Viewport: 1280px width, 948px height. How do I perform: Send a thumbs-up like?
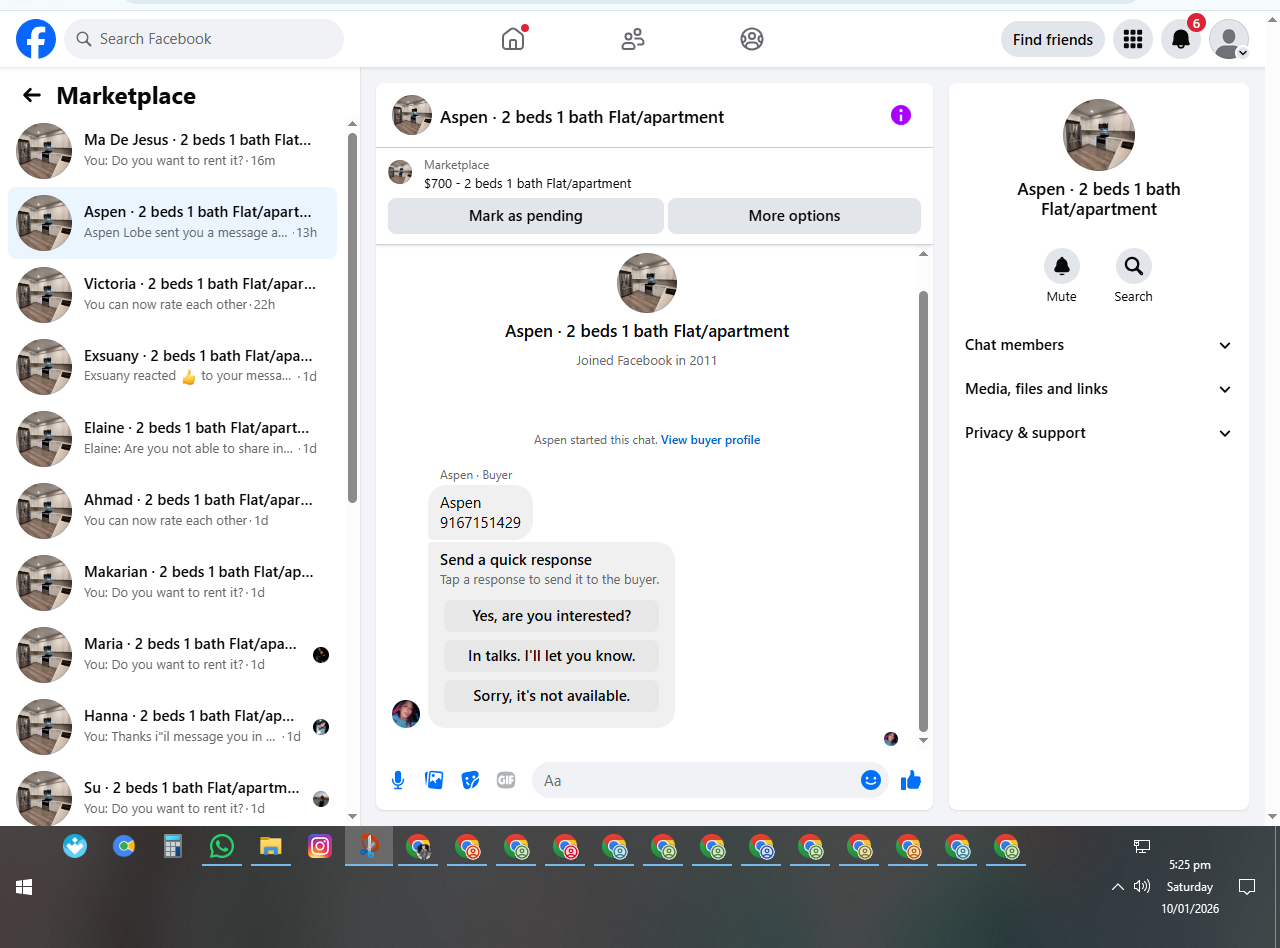910,780
